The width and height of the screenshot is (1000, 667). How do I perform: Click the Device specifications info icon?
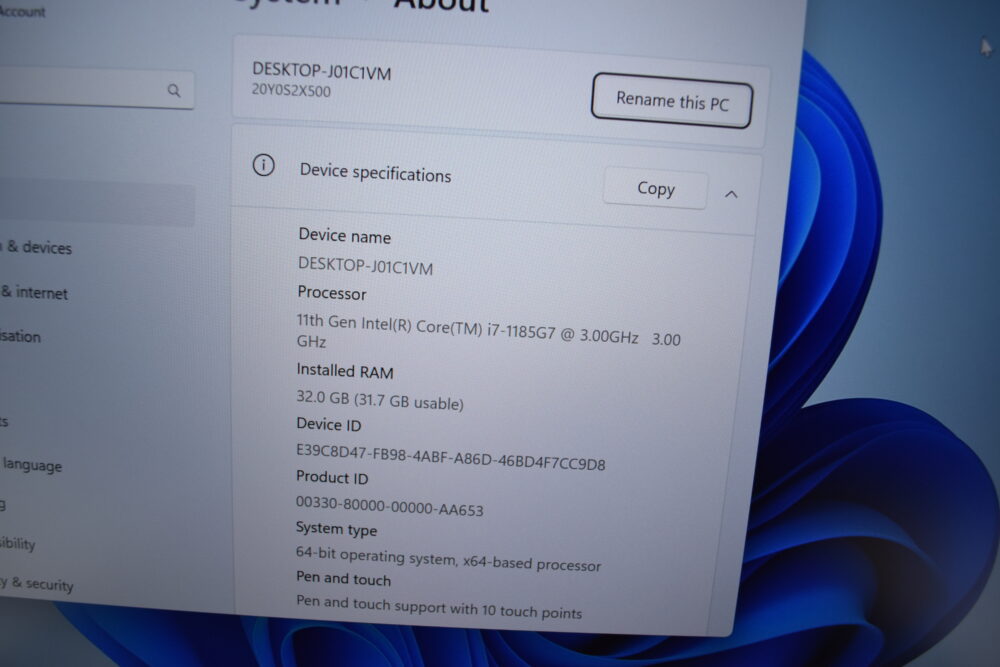263,165
